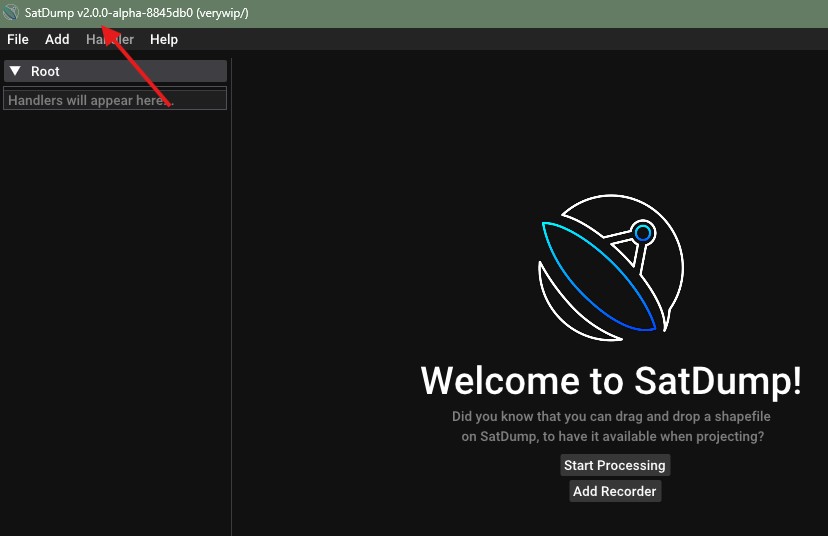Open the Add menu

click(x=57, y=39)
